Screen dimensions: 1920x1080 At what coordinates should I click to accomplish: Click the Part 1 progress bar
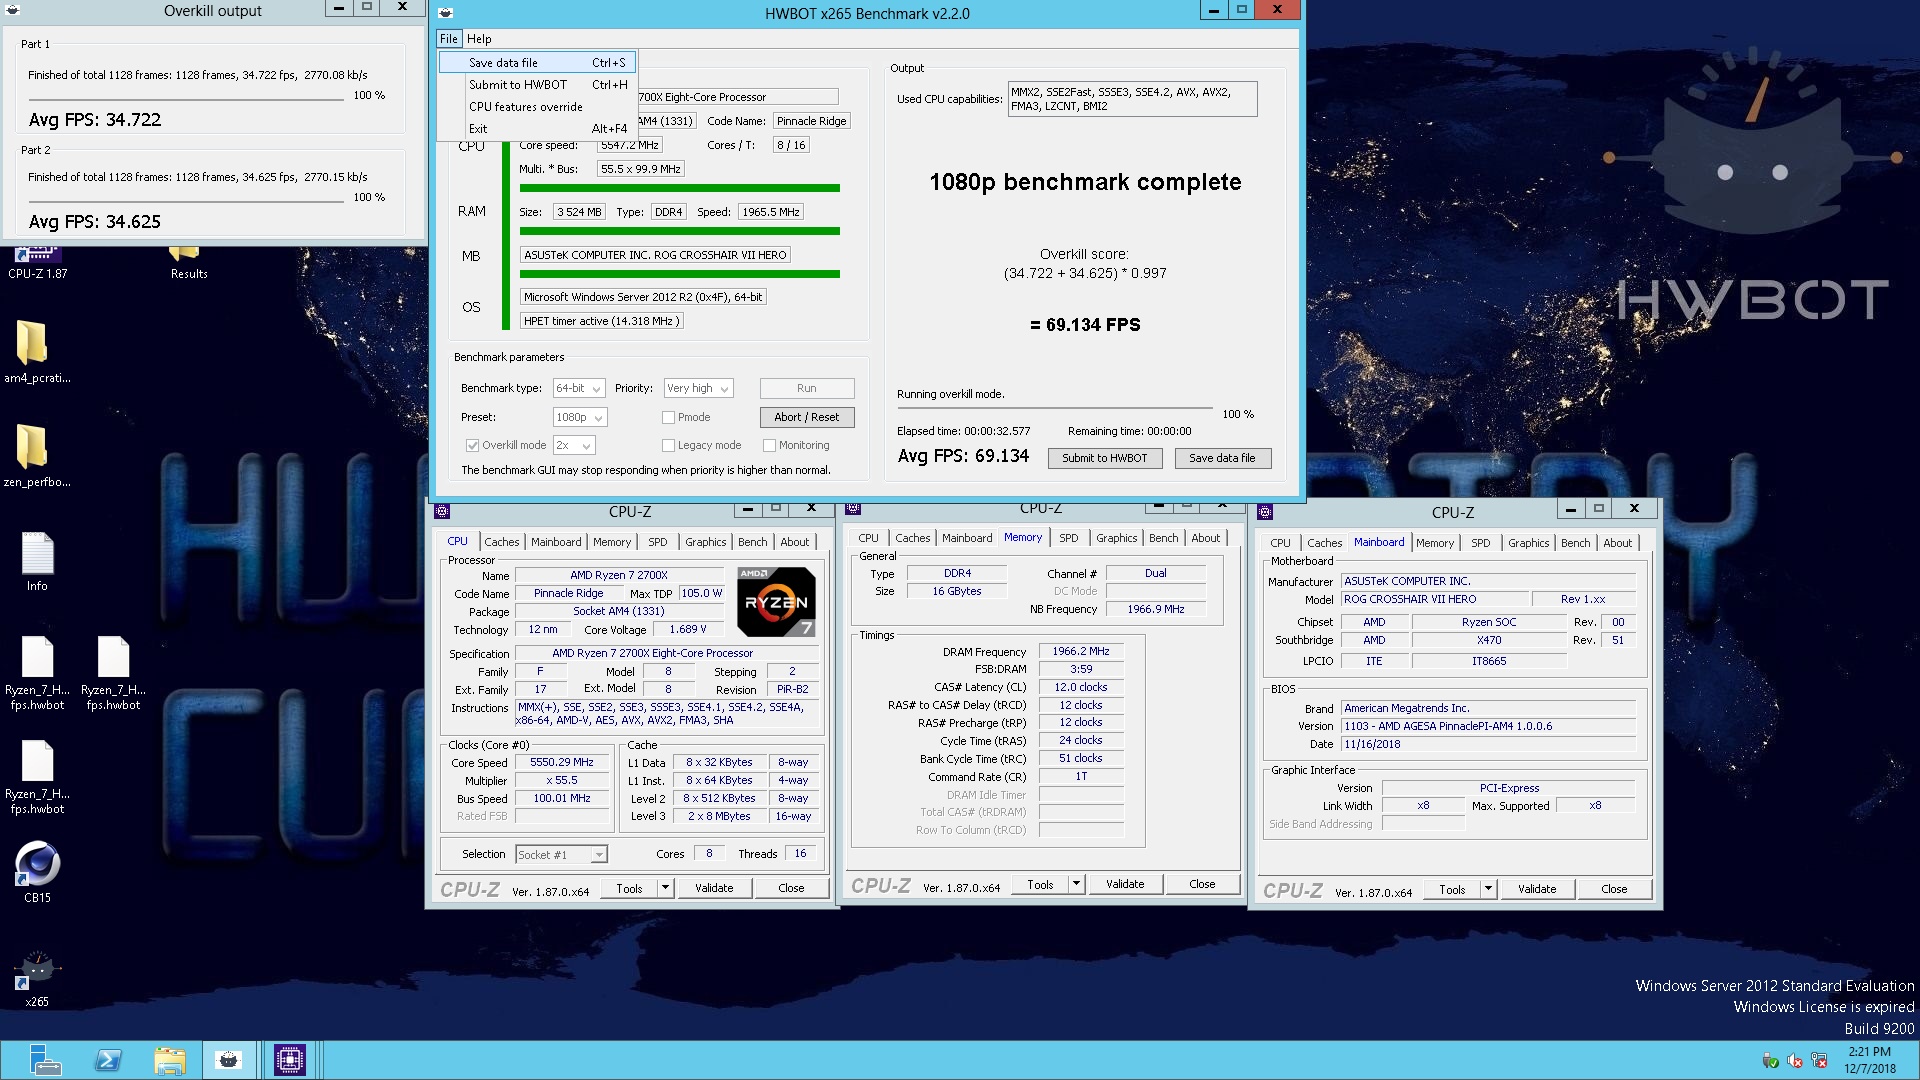(x=187, y=101)
